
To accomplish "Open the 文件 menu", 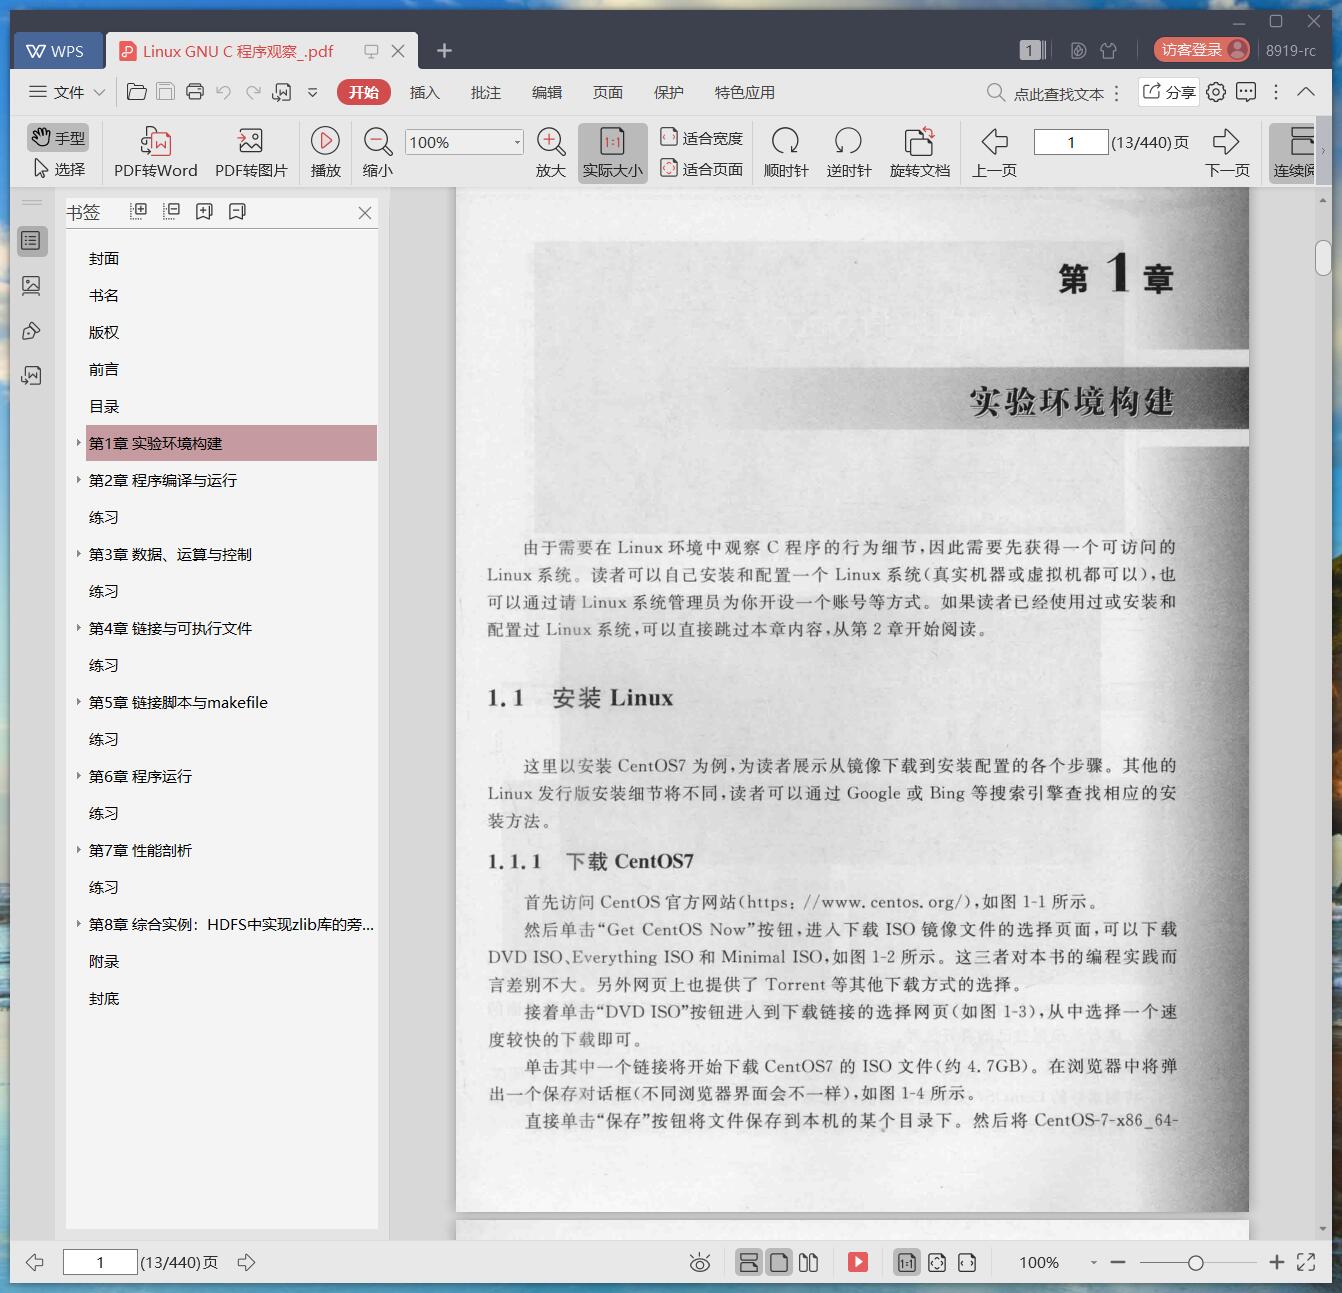I will point(67,92).
